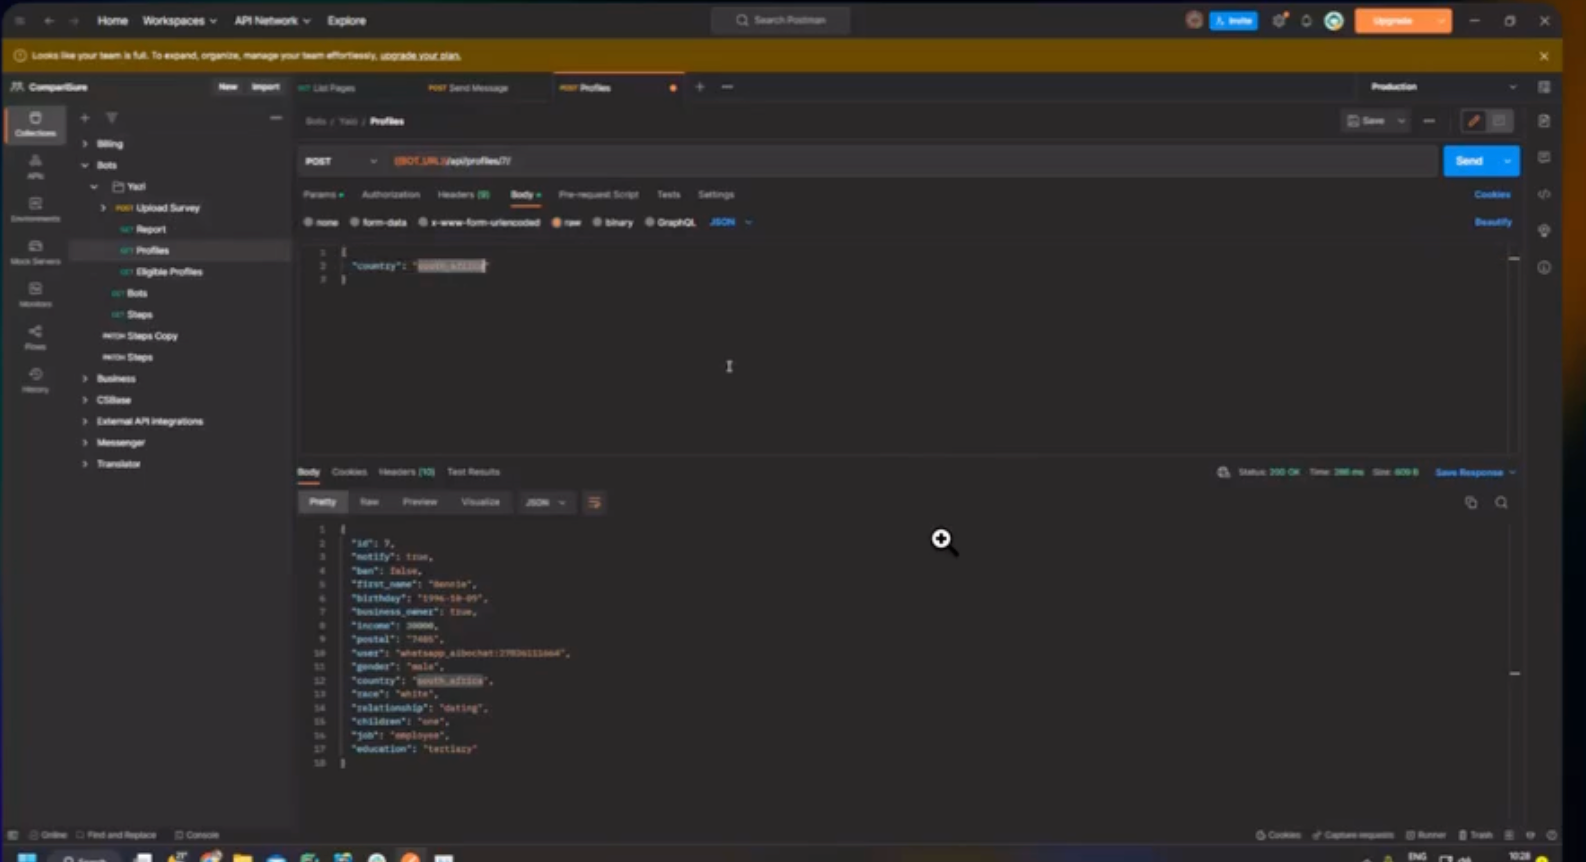Open the tab bar ellipsis options menu
The height and width of the screenshot is (862, 1586).
pyautogui.click(x=727, y=87)
